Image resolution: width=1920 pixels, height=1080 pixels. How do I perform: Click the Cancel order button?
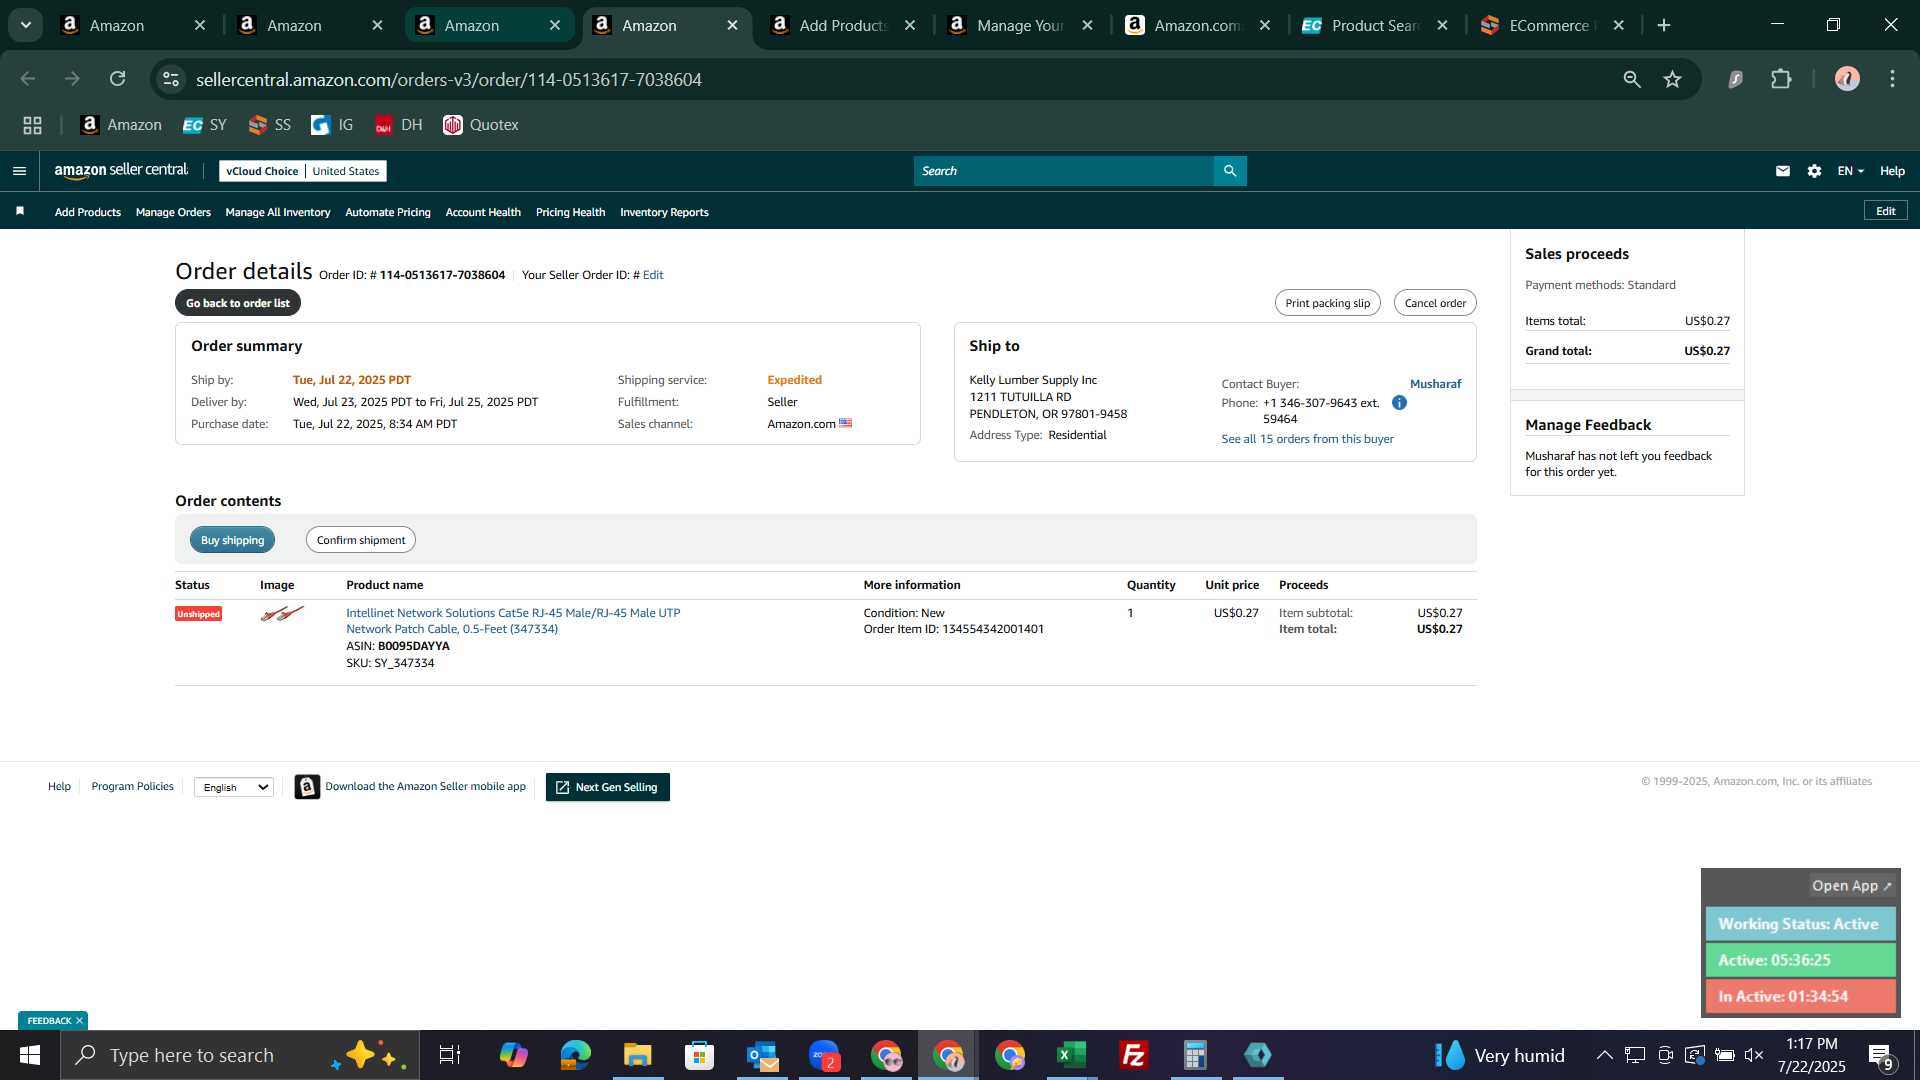[x=1435, y=303]
